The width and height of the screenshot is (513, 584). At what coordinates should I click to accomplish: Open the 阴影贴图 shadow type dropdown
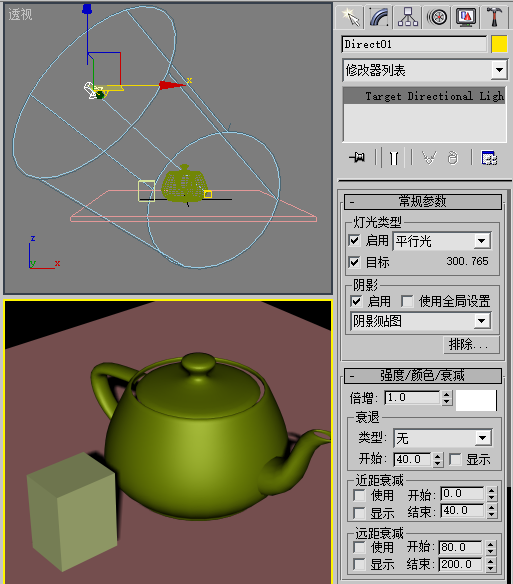(x=421, y=321)
